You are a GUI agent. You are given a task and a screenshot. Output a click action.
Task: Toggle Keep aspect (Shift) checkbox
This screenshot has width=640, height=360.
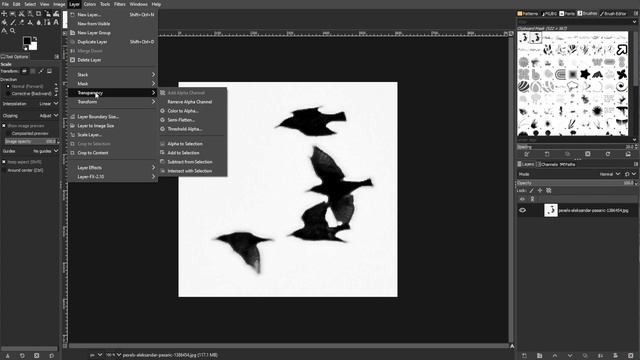4,162
